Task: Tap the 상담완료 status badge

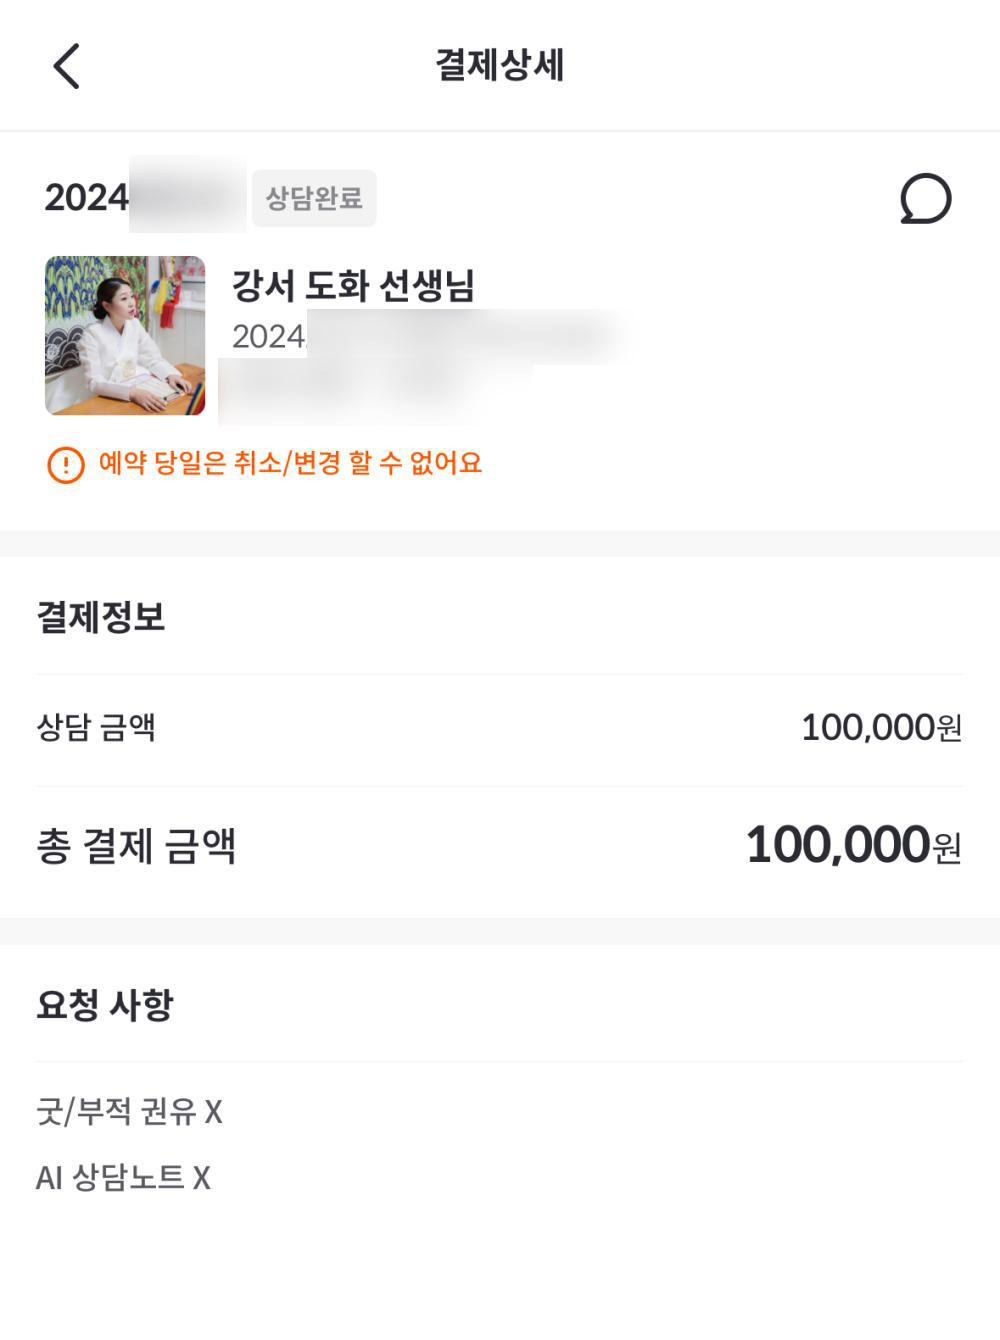Action: point(314,198)
